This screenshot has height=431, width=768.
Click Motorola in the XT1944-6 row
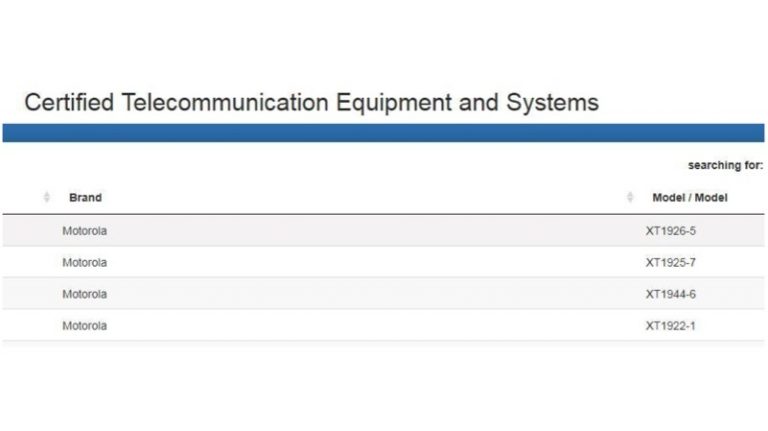click(84, 294)
